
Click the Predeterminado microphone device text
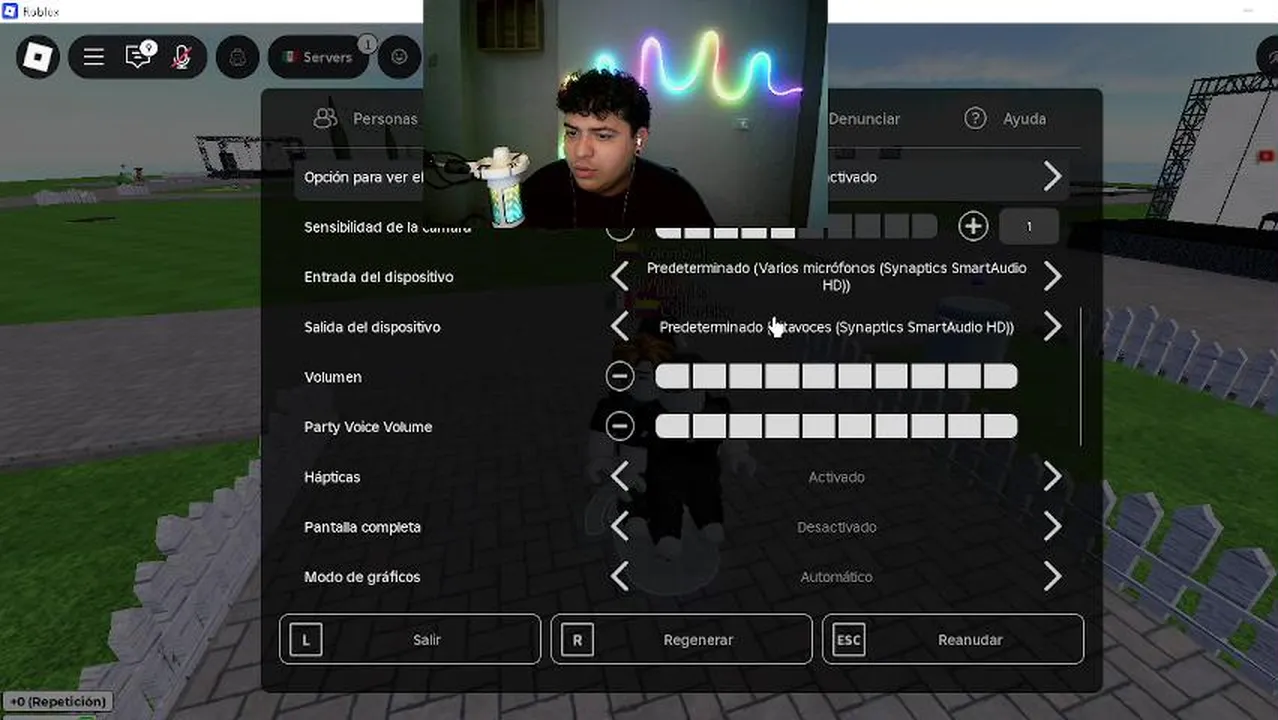click(836, 277)
